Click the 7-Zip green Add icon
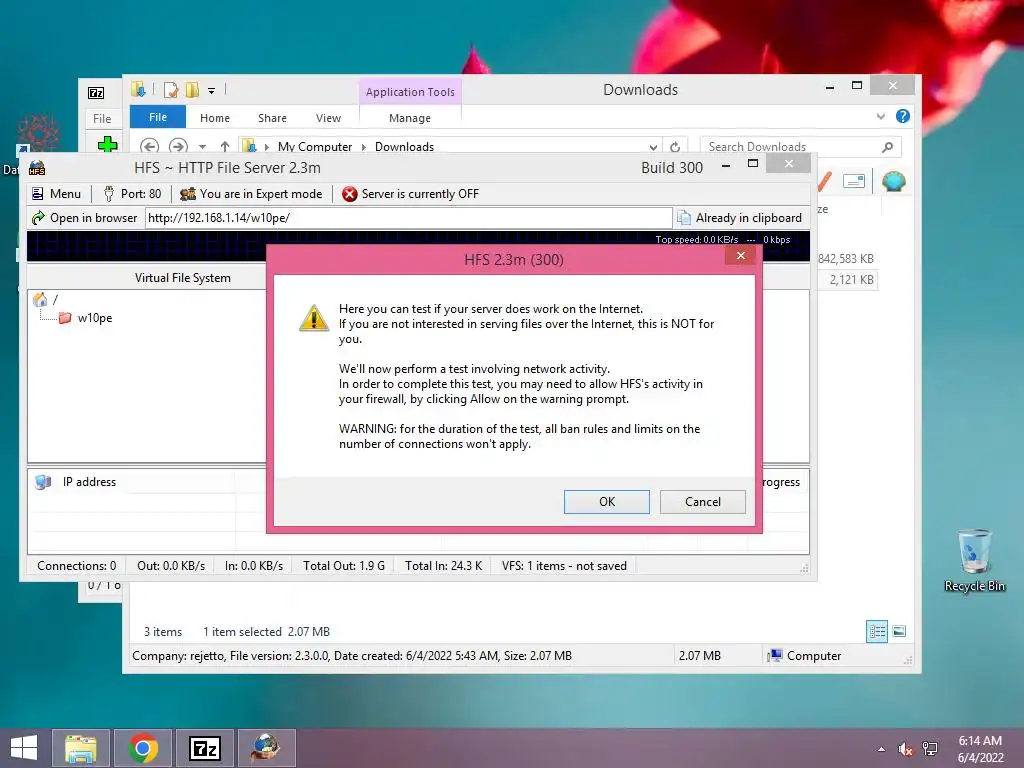Image resolution: width=1024 pixels, height=768 pixels. click(x=108, y=144)
